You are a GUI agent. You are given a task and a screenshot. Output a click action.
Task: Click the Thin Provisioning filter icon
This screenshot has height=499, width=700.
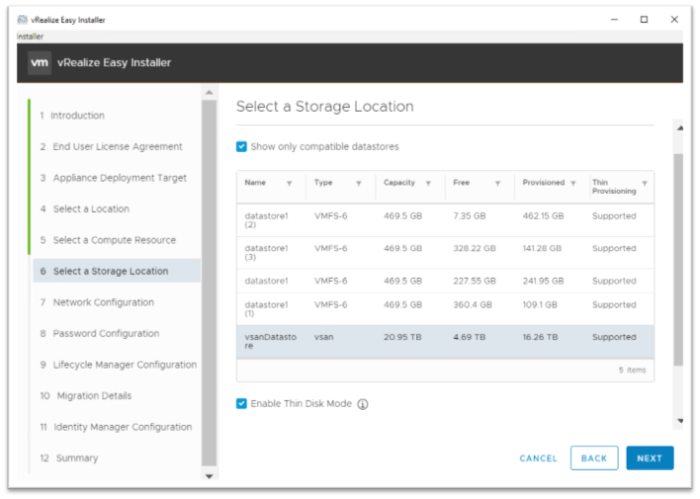click(x=644, y=184)
